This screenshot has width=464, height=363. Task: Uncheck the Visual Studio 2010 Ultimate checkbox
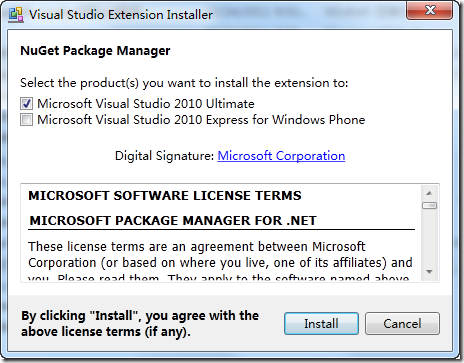click(26, 104)
